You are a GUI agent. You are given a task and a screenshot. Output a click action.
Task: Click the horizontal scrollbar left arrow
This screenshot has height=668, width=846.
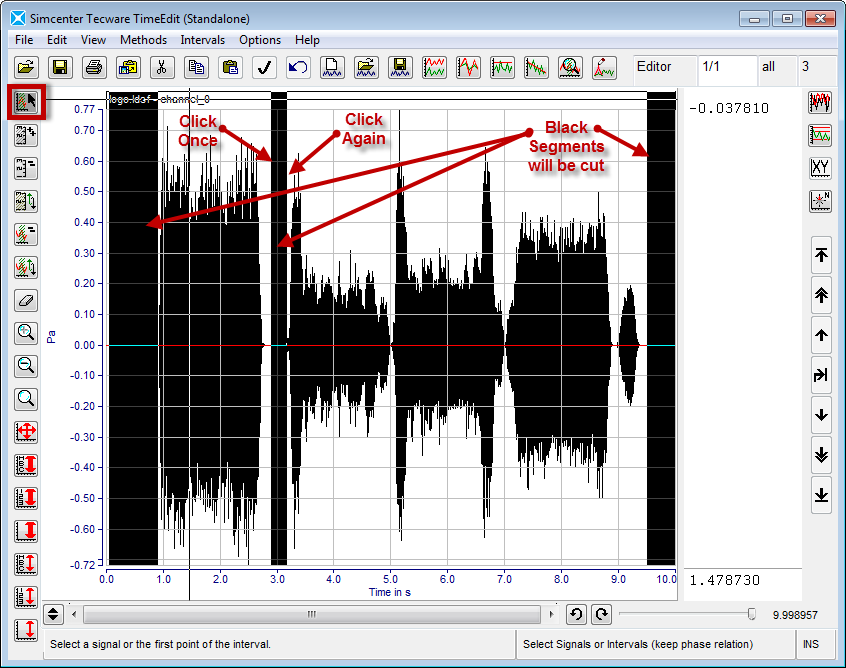tap(74, 614)
